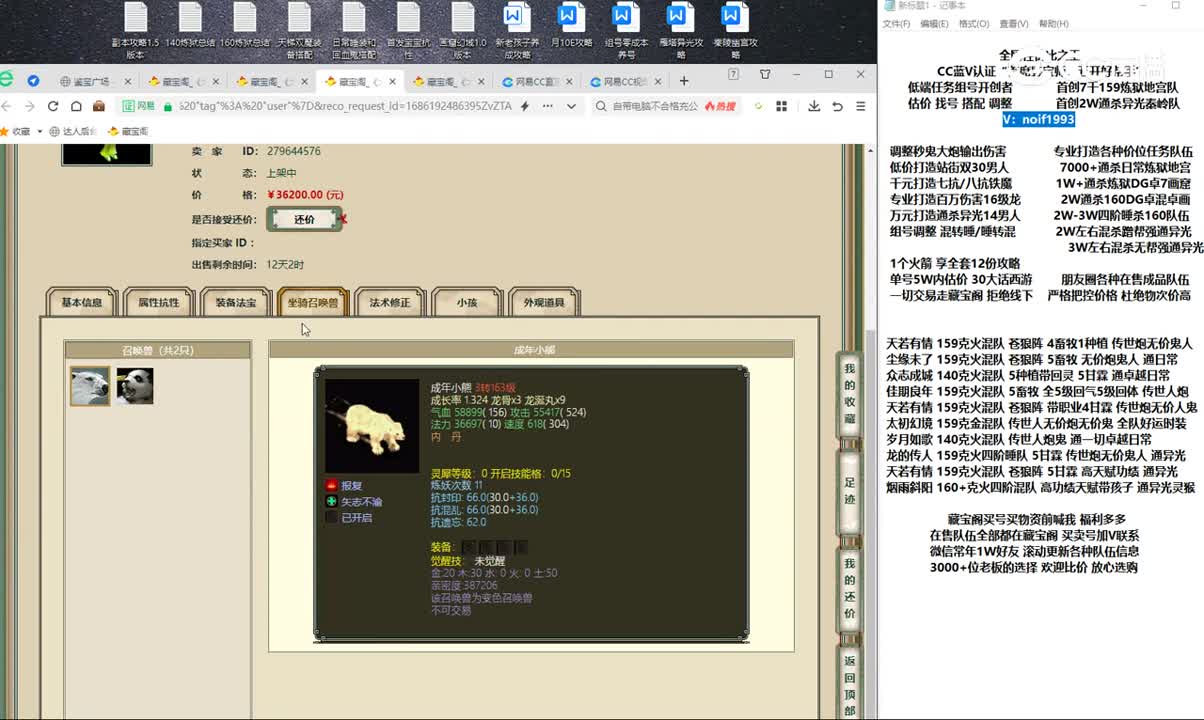This screenshot has height=720, width=1204.
Task: Open the 属性抗性 tab
Action: 159,302
